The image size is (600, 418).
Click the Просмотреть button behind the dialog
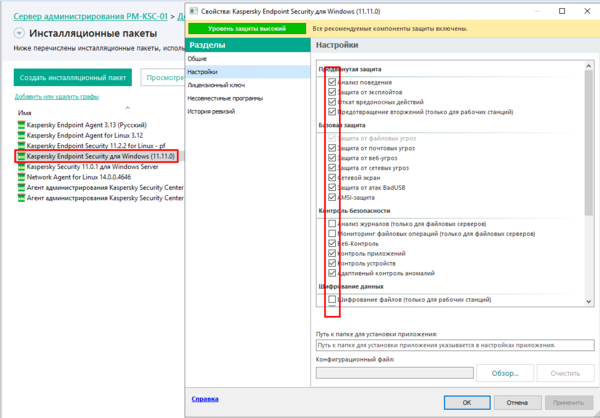(163, 77)
